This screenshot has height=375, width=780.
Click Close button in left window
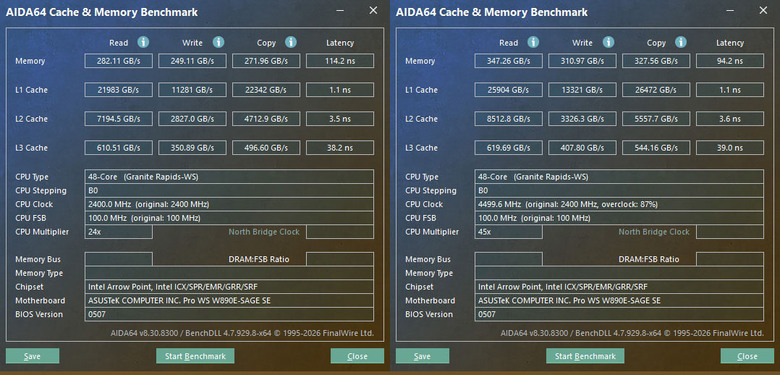click(x=357, y=356)
